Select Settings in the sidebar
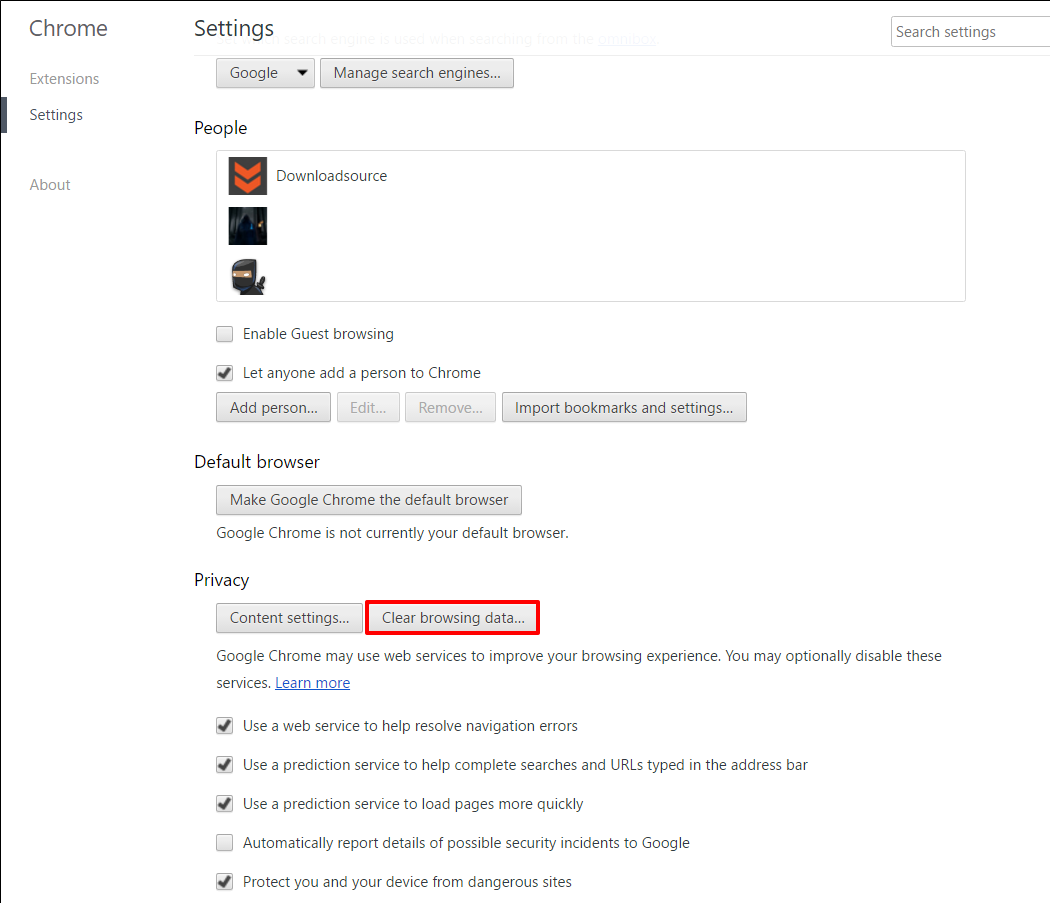This screenshot has width=1050, height=903. pyautogui.click(x=56, y=115)
